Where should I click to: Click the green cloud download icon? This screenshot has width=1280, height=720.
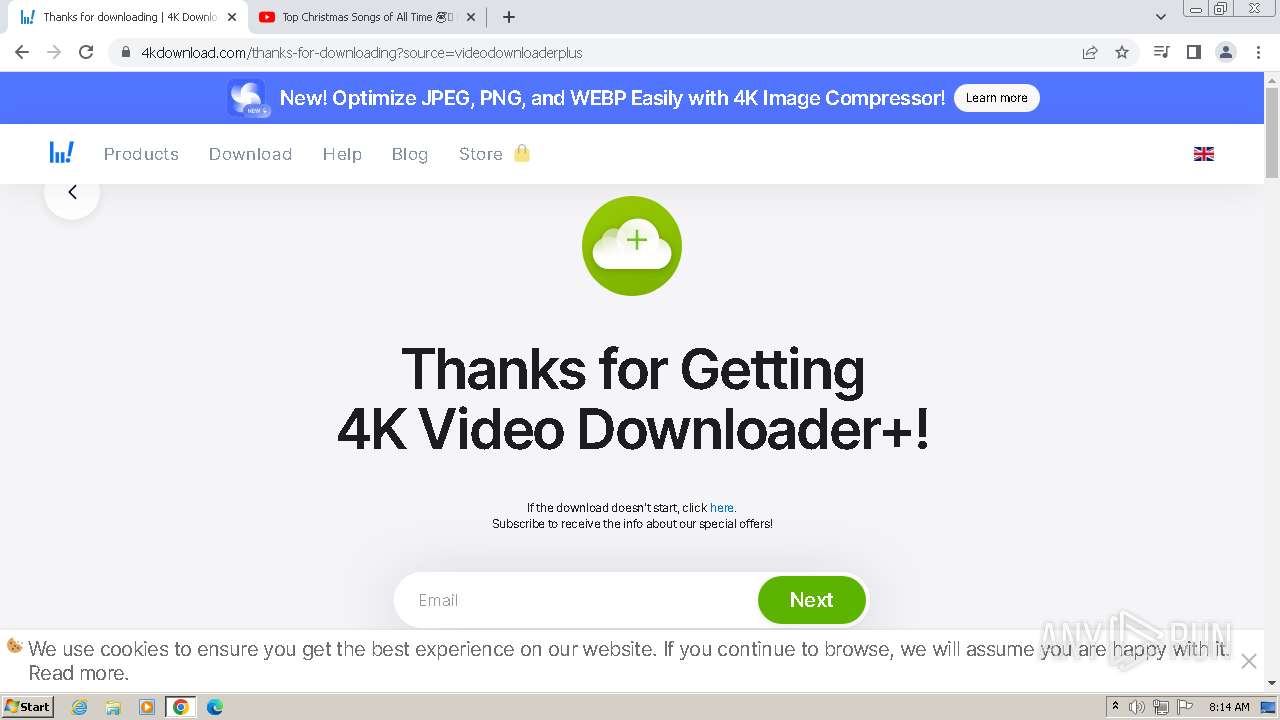632,246
